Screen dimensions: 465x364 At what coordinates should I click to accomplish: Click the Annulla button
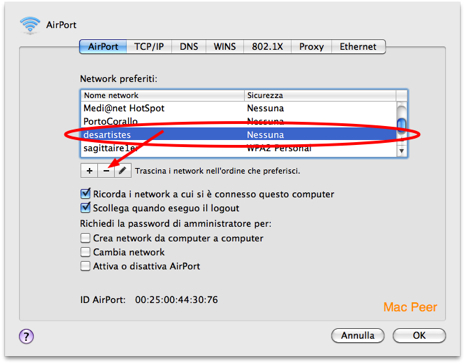[358, 335]
